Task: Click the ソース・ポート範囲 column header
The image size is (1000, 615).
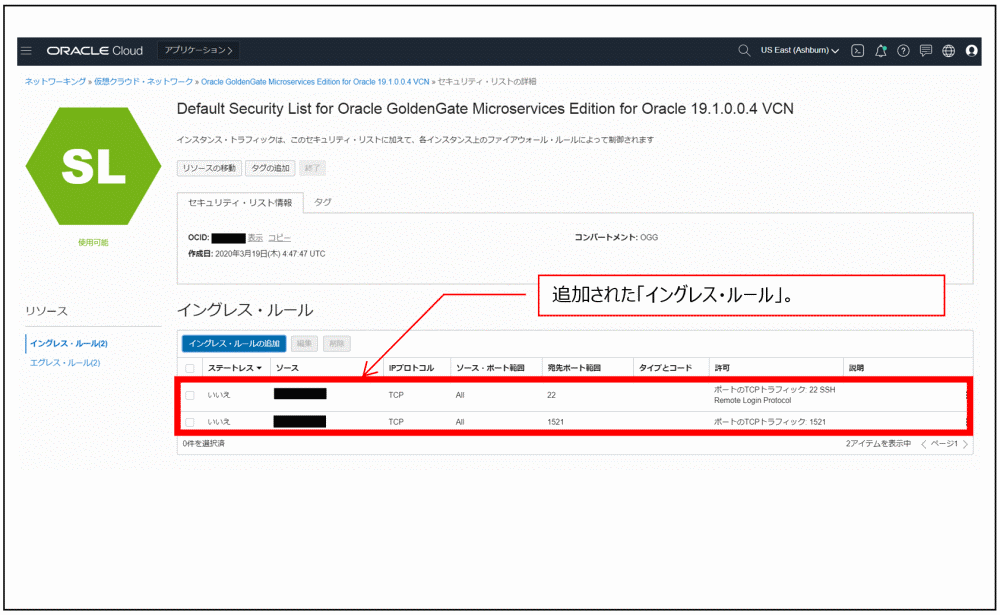Action: point(490,368)
